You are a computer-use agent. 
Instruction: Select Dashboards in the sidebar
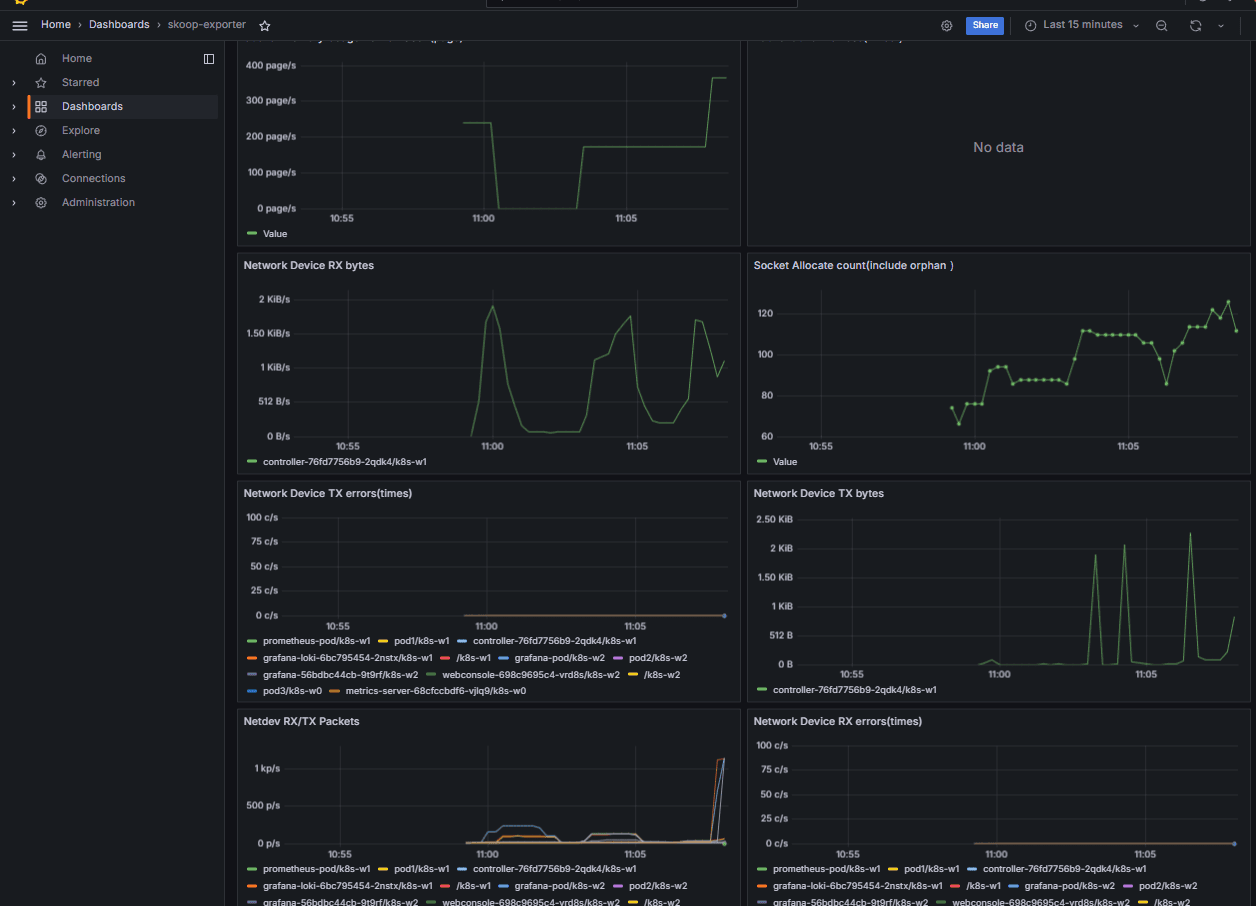92,107
